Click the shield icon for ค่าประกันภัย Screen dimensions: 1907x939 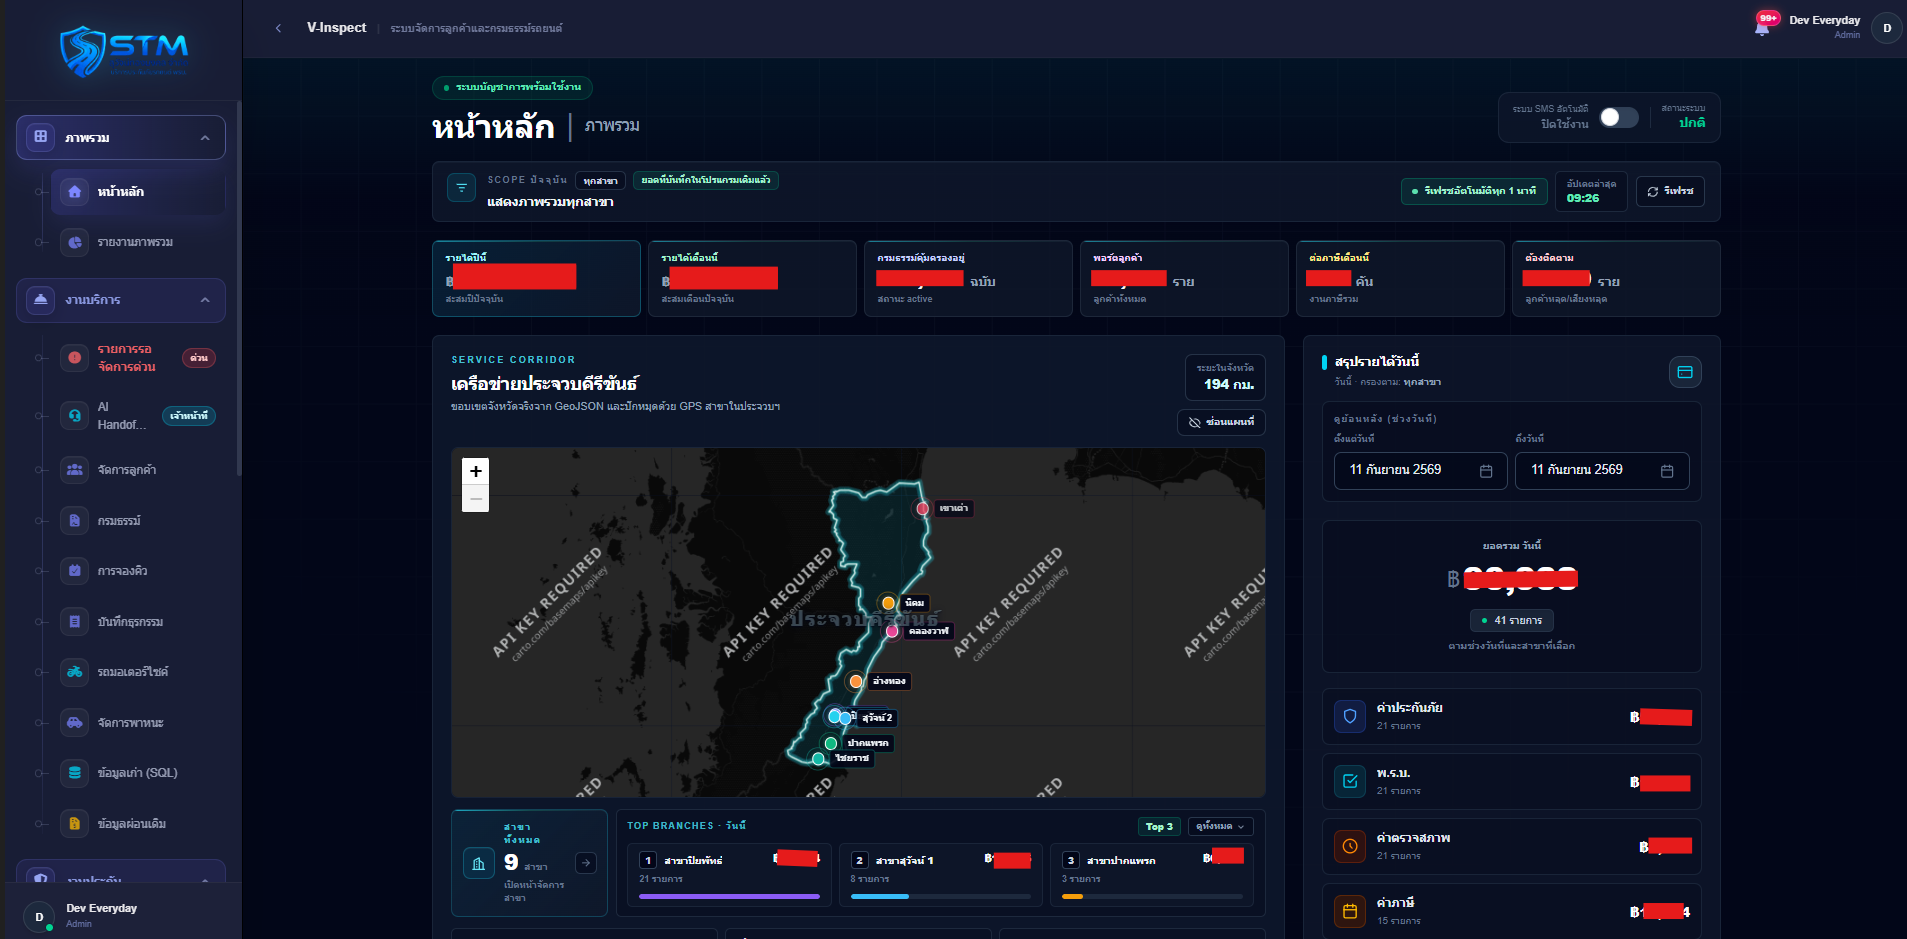tap(1350, 716)
